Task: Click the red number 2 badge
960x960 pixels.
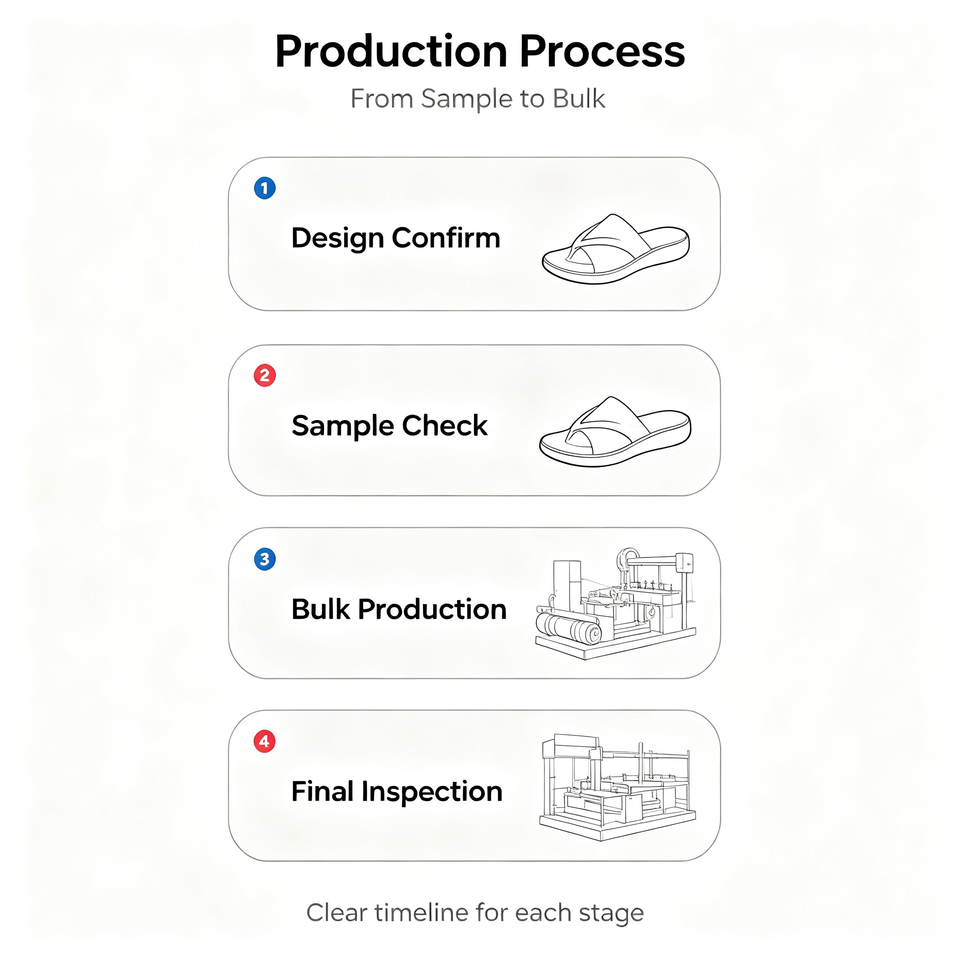Action: click(264, 375)
